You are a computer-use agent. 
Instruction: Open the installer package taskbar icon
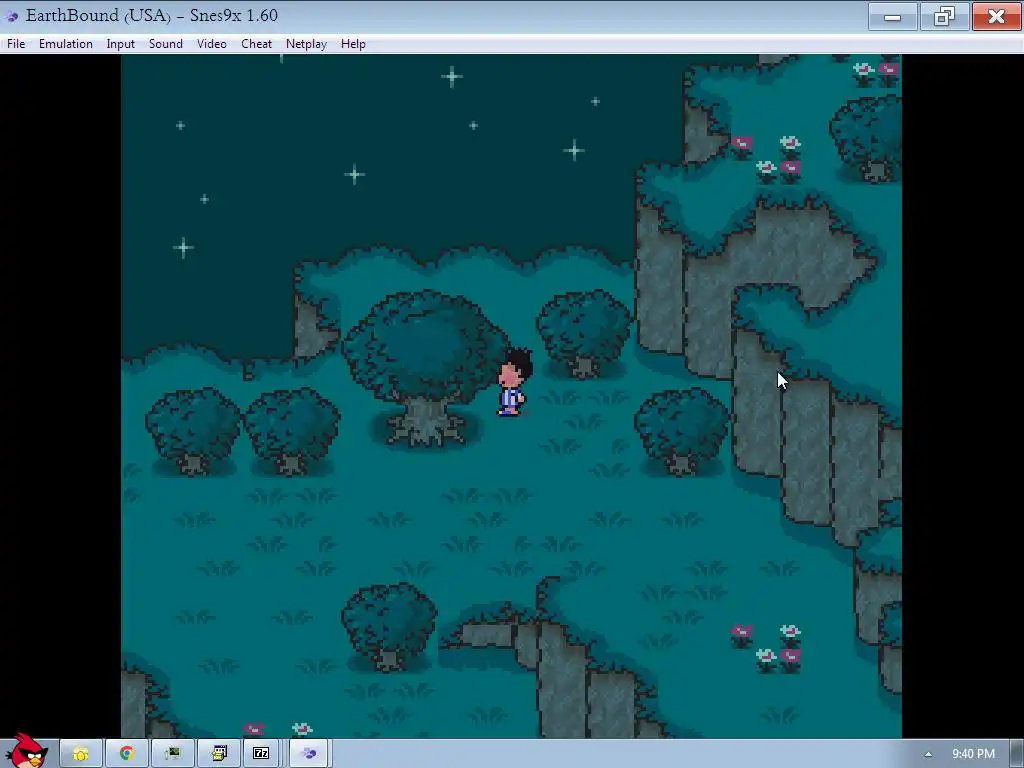pyautogui.click(x=218, y=754)
